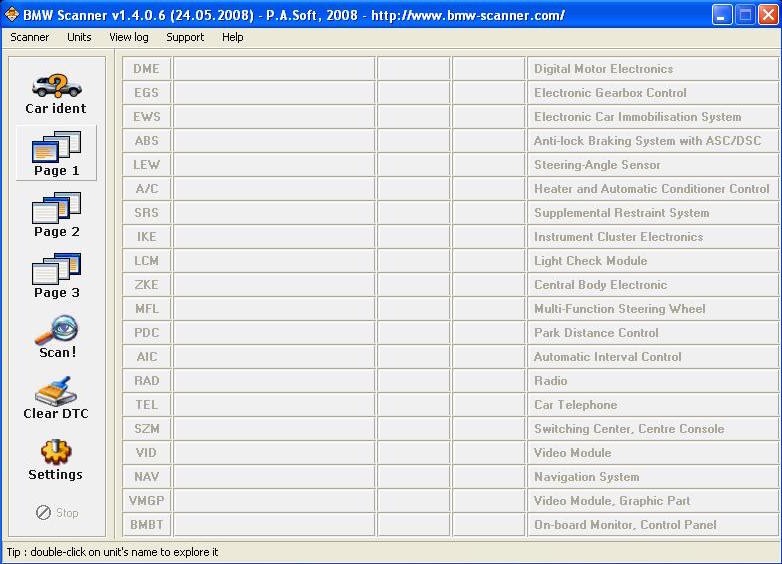Viewport: 782px width, 564px height.
Task: Click the status bar tip text
Action: (x=112, y=552)
